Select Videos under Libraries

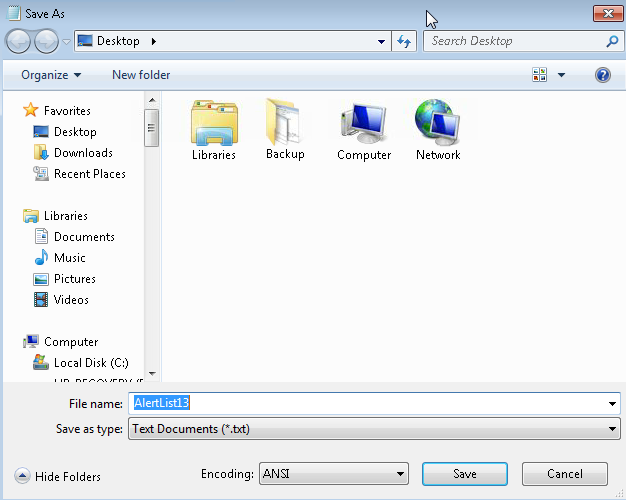click(x=71, y=300)
